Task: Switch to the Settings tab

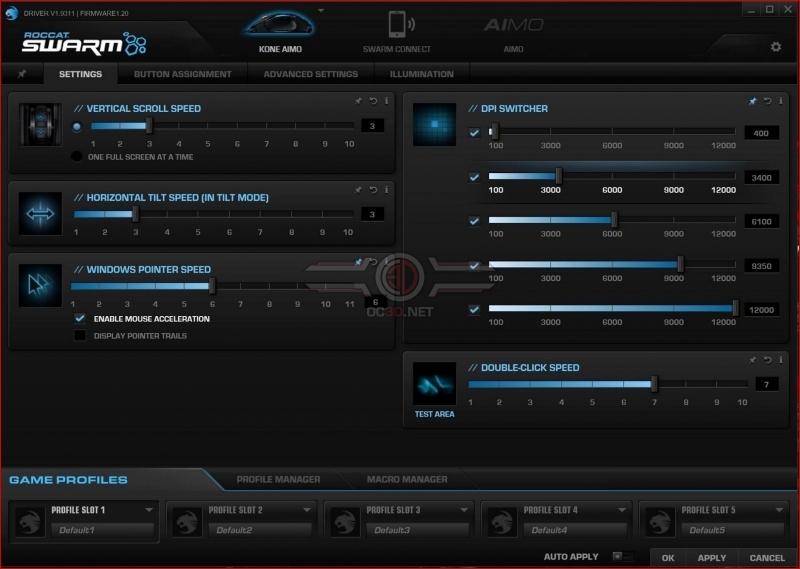Action: coord(80,74)
